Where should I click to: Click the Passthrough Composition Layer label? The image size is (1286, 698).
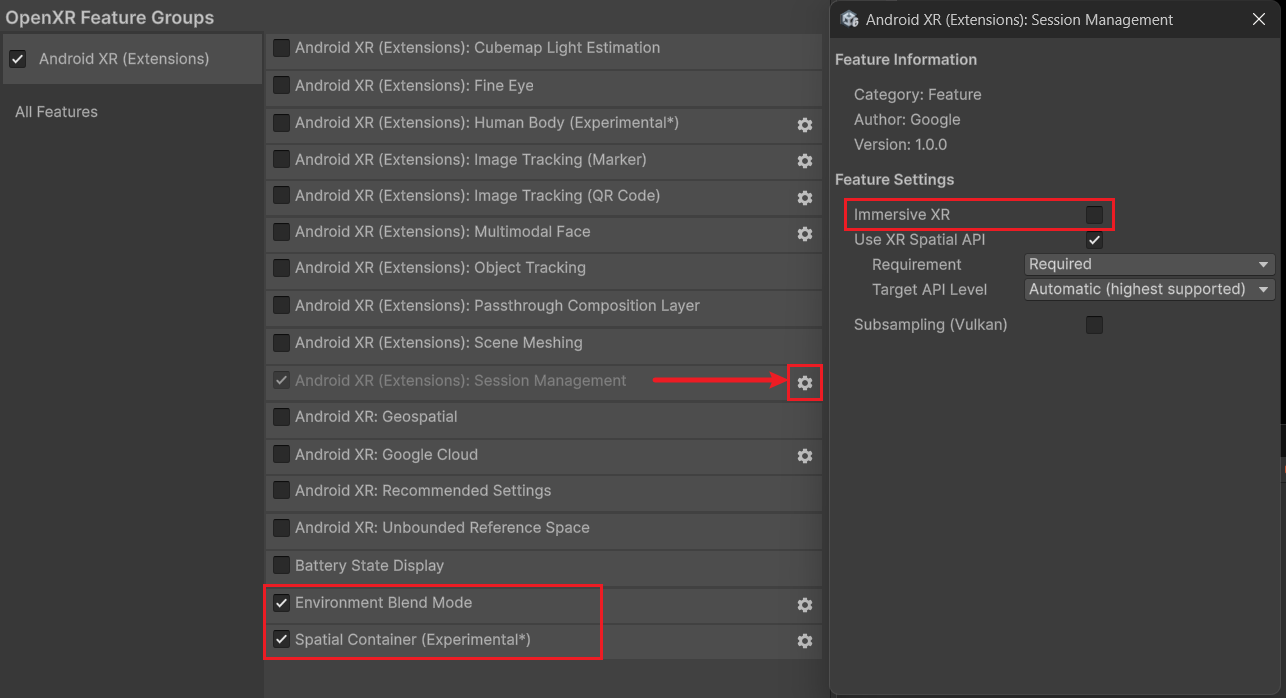click(x=497, y=305)
